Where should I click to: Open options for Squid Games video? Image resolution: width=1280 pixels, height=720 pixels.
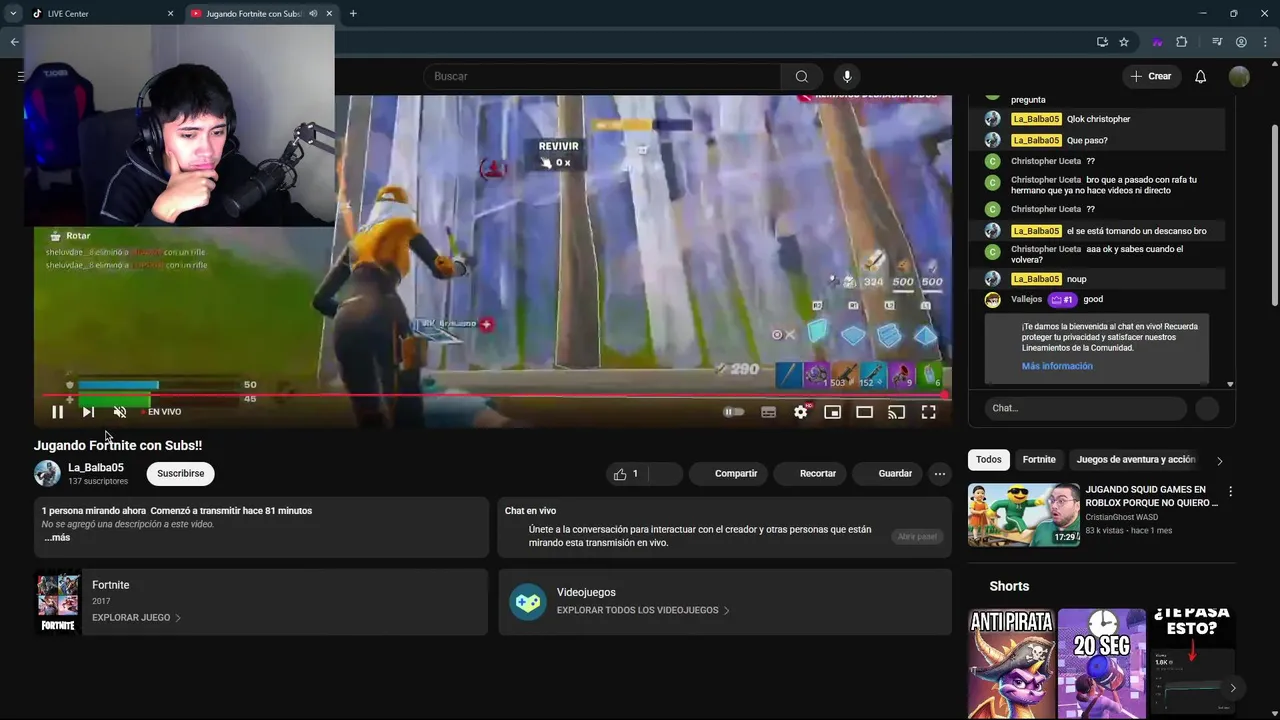pyautogui.click(x=1230, y=491)
